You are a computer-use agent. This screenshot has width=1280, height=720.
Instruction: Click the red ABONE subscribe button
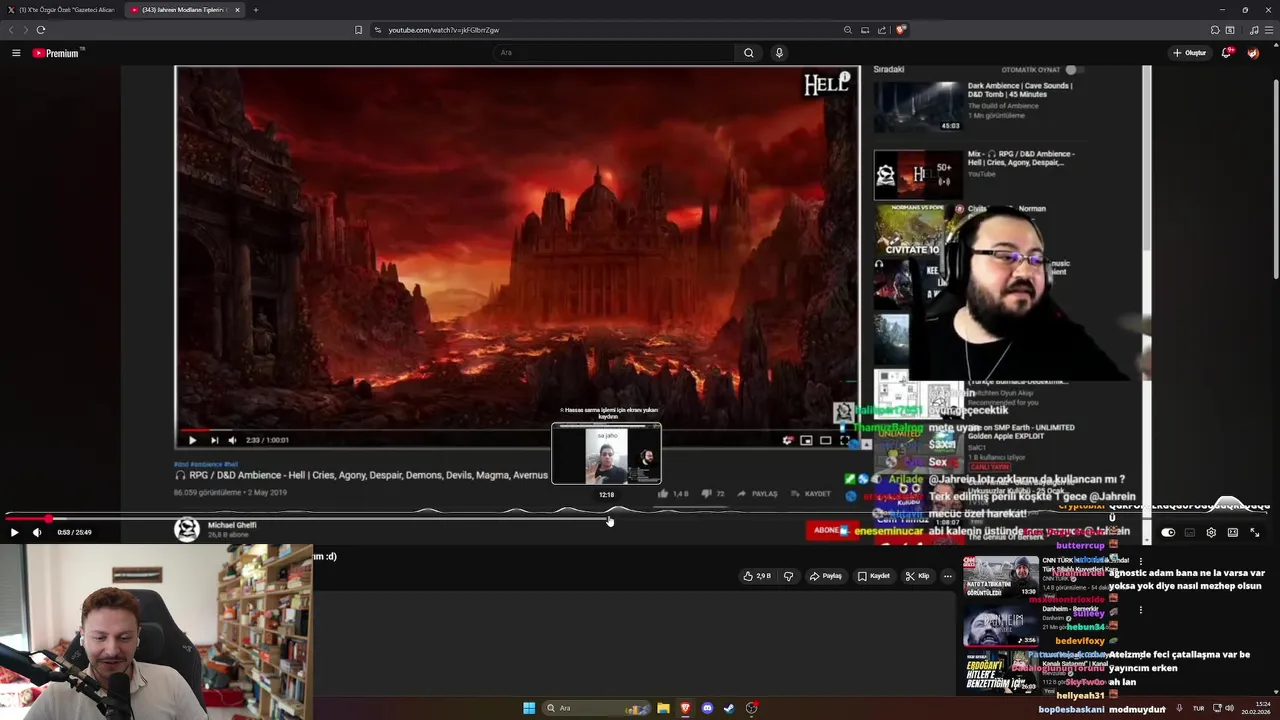pos(828,530)
